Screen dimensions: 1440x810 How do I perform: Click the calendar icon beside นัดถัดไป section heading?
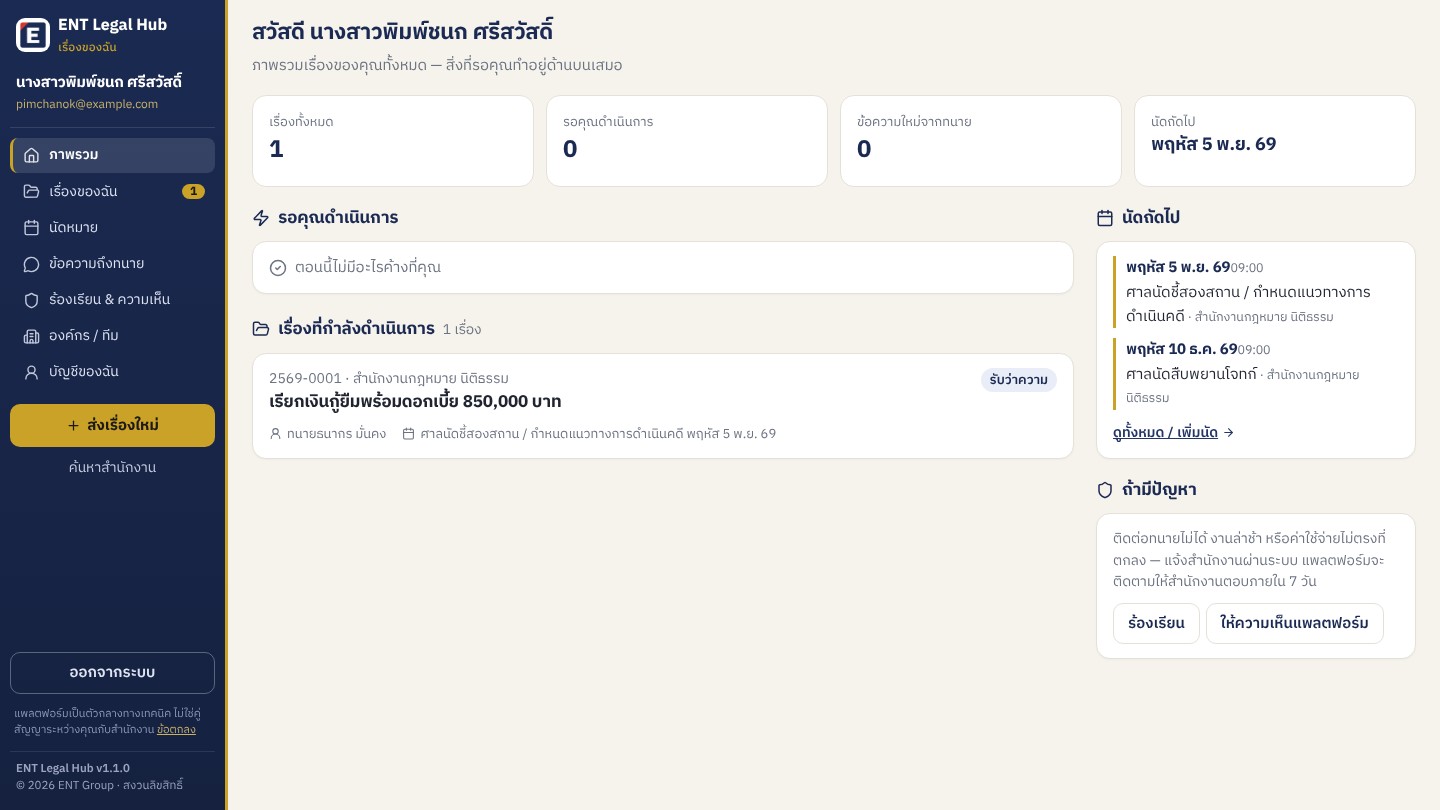point(1105,218)
